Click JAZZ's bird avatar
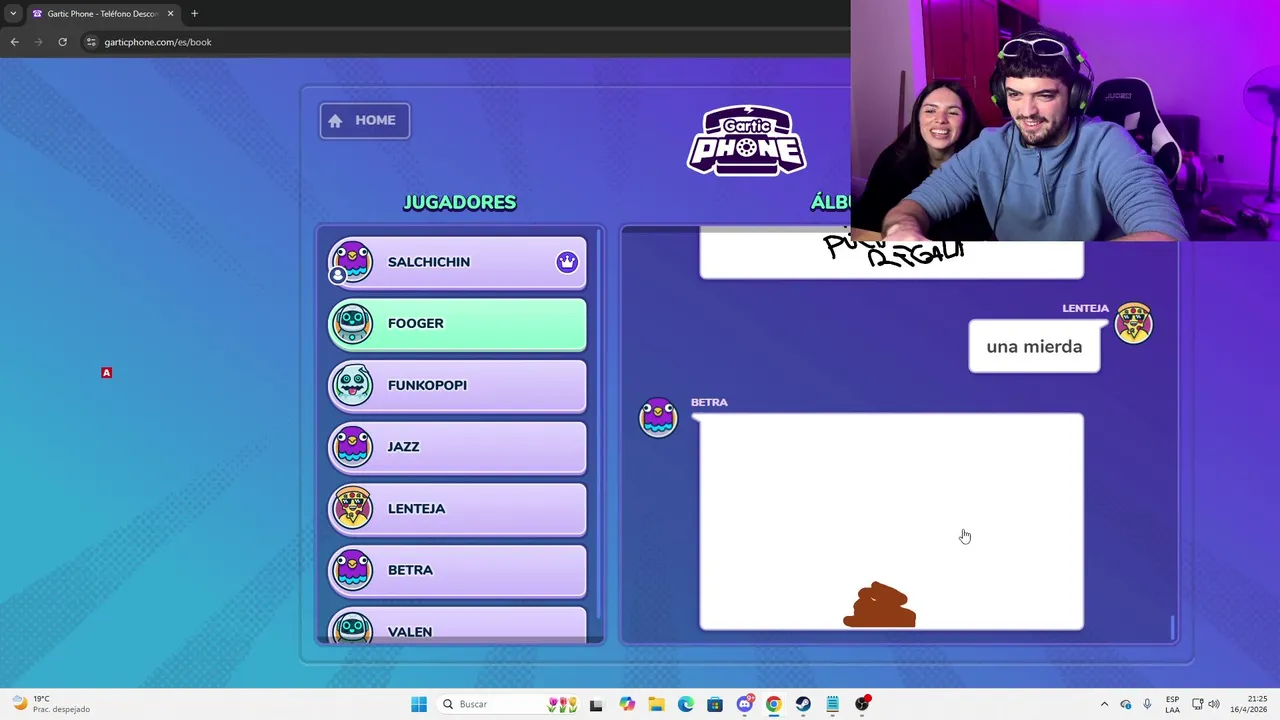 click(352, 447)
